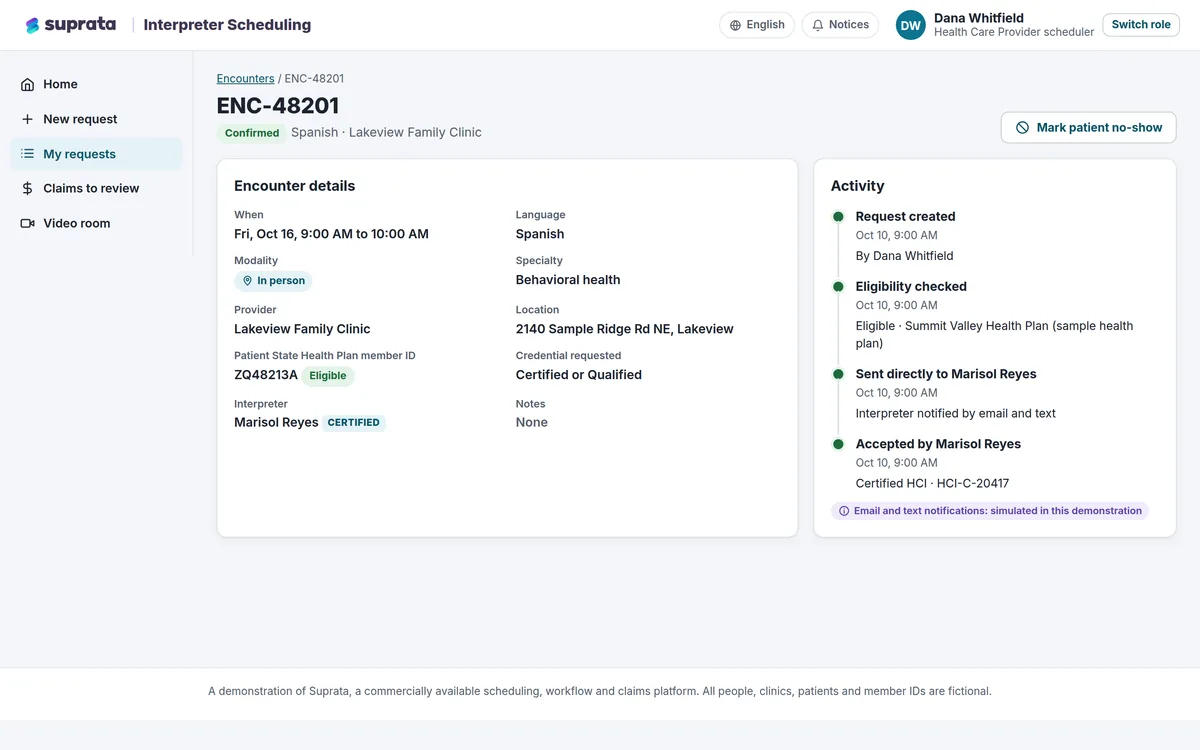Open Claims to review section
Screen dimensions: 1200x750
click(96, 188)
